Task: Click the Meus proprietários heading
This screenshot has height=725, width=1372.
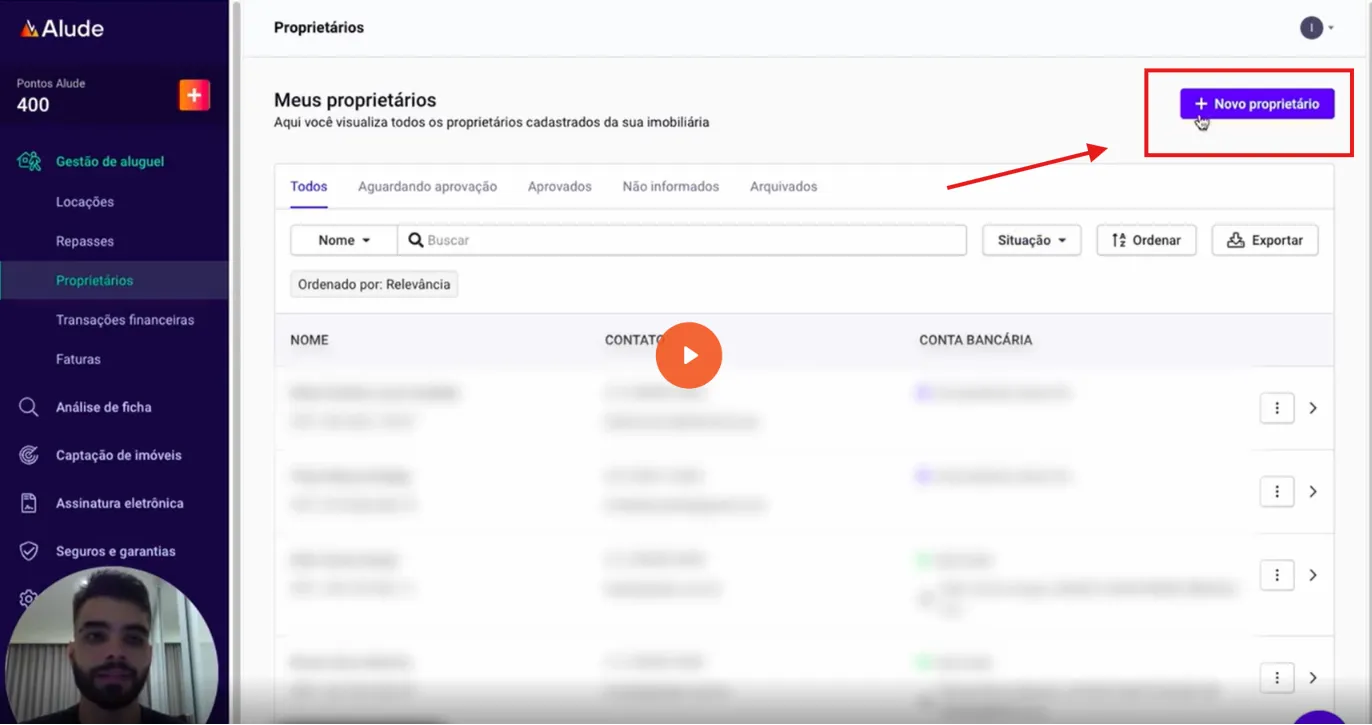Action: pyautogui.click(x=355, y=100)
